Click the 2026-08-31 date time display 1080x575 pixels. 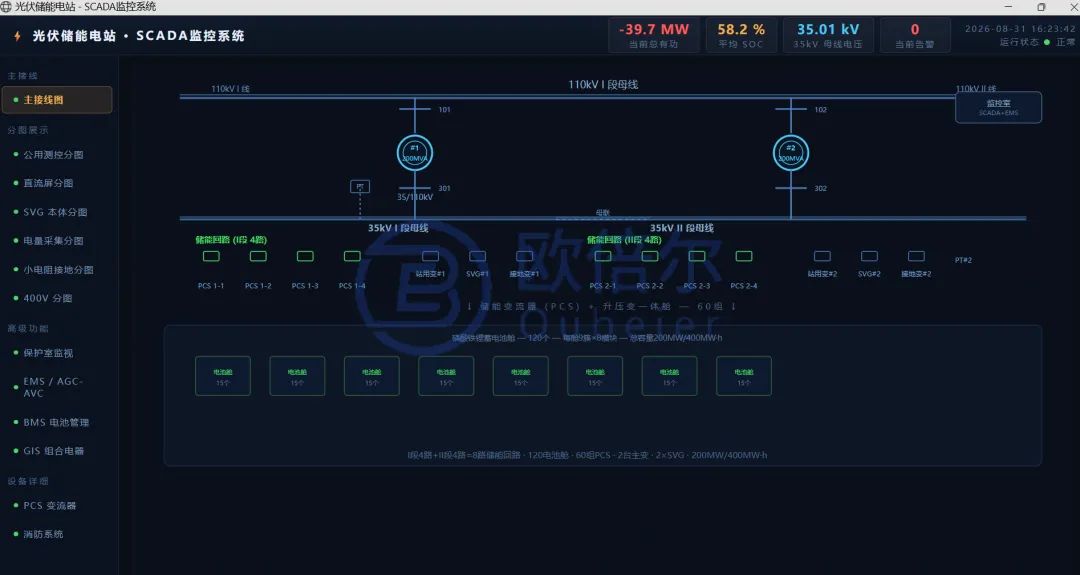point(1019,29)
